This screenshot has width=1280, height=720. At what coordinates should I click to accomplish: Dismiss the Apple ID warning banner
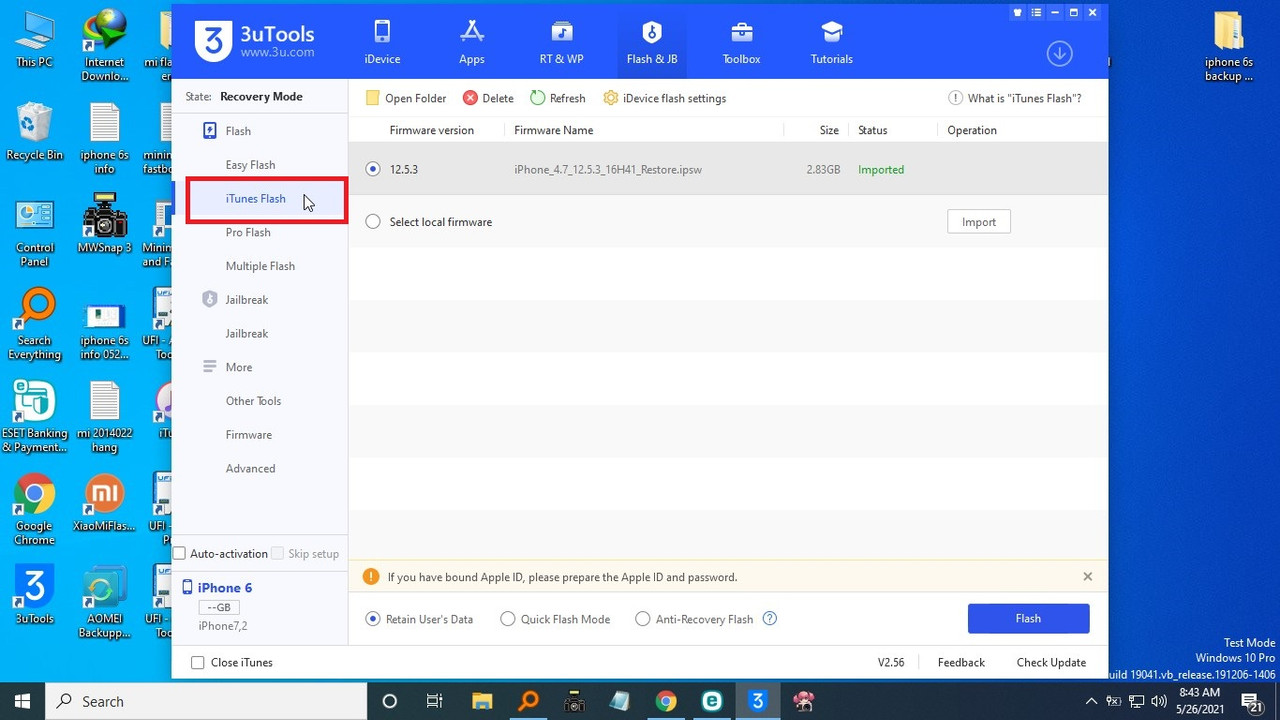point(1088,577)
